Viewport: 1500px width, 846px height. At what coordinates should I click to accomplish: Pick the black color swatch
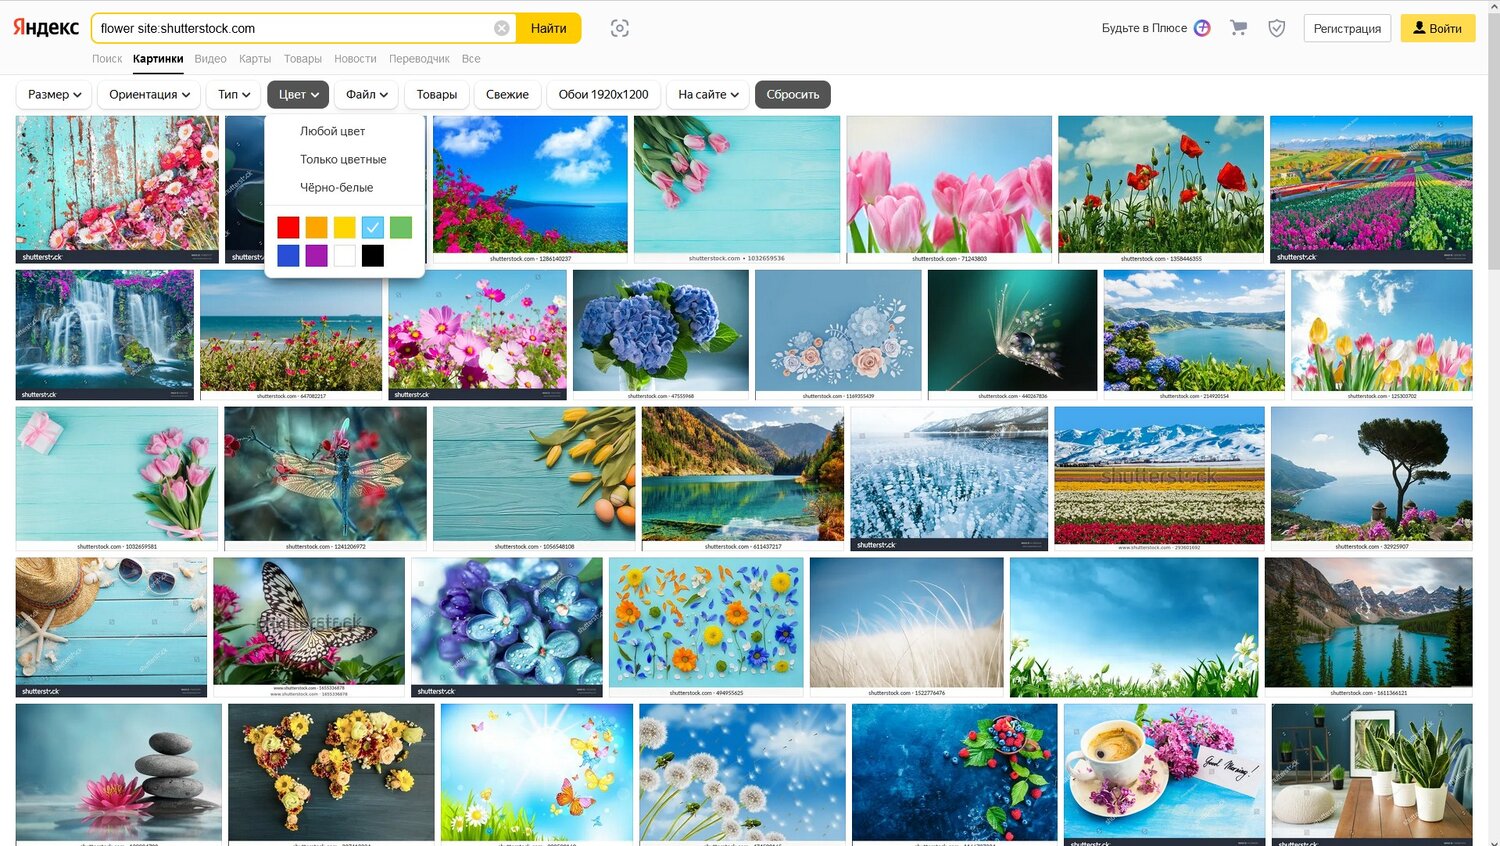[x=372, y=256]
